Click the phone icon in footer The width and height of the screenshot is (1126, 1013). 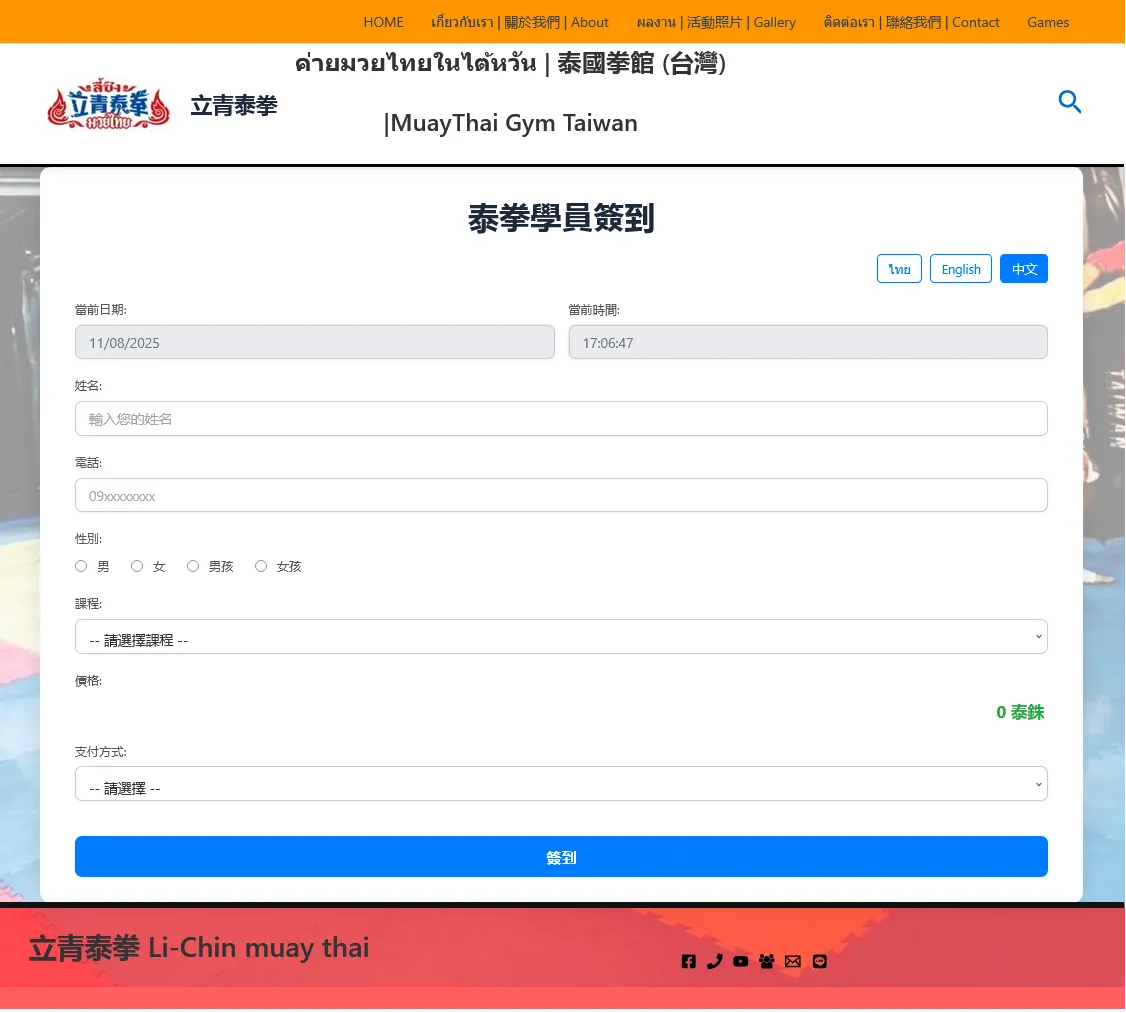point(714,962)
